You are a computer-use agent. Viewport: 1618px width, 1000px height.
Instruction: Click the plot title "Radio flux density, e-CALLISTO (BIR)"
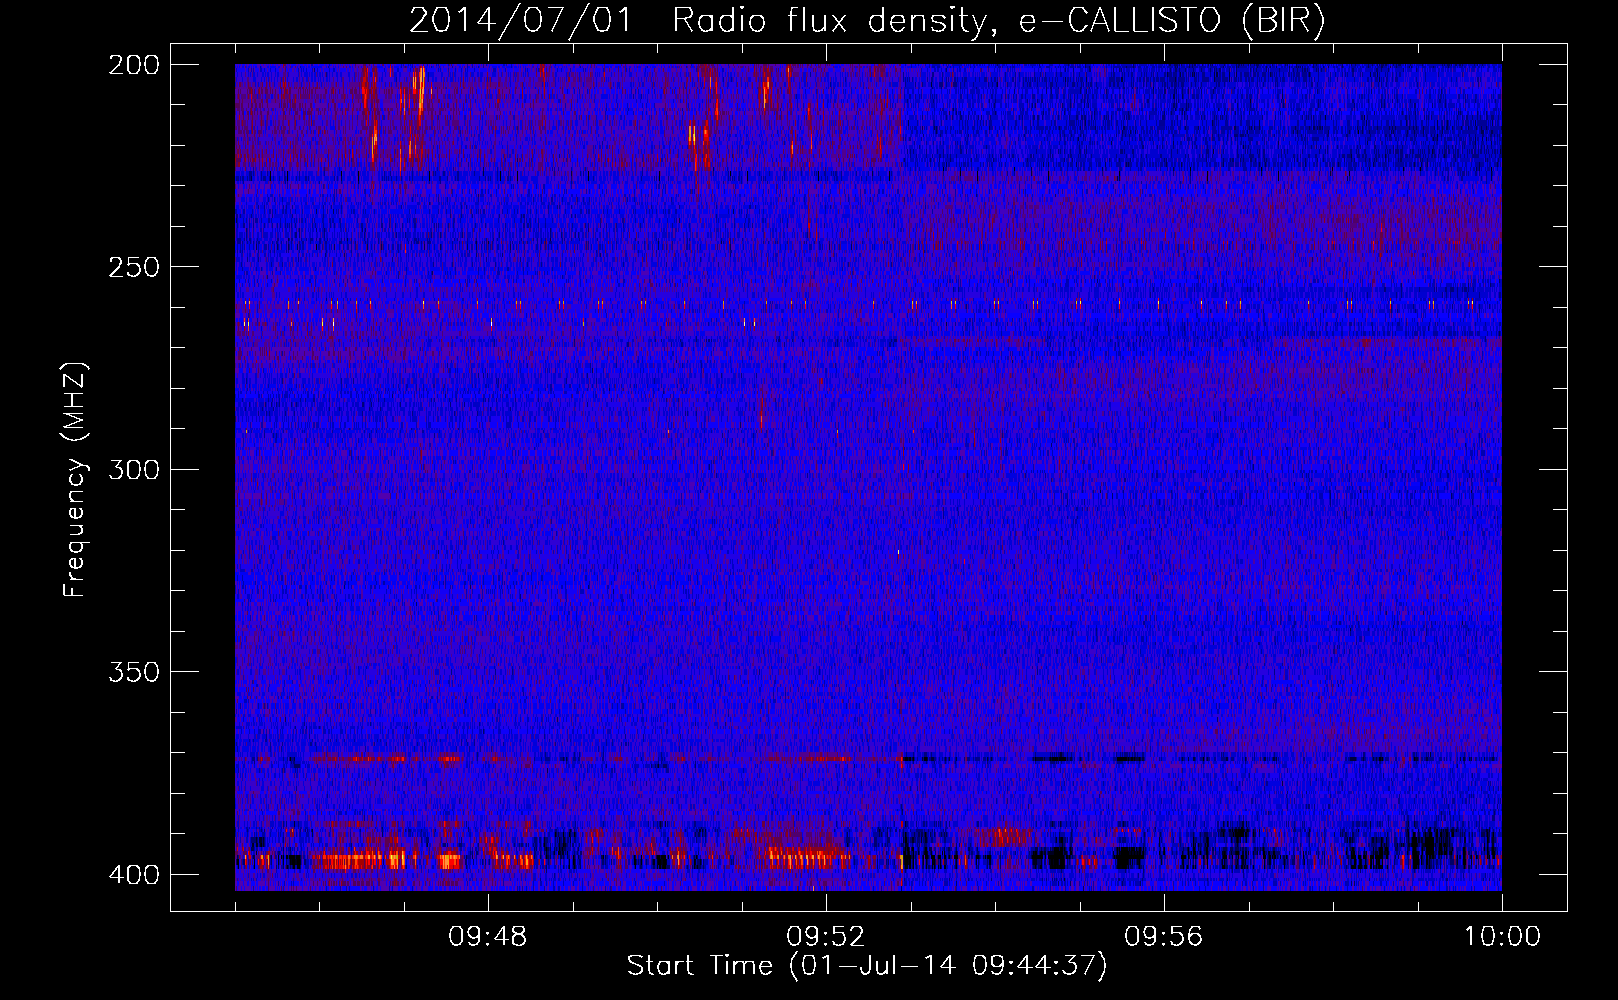coord(998,21)
